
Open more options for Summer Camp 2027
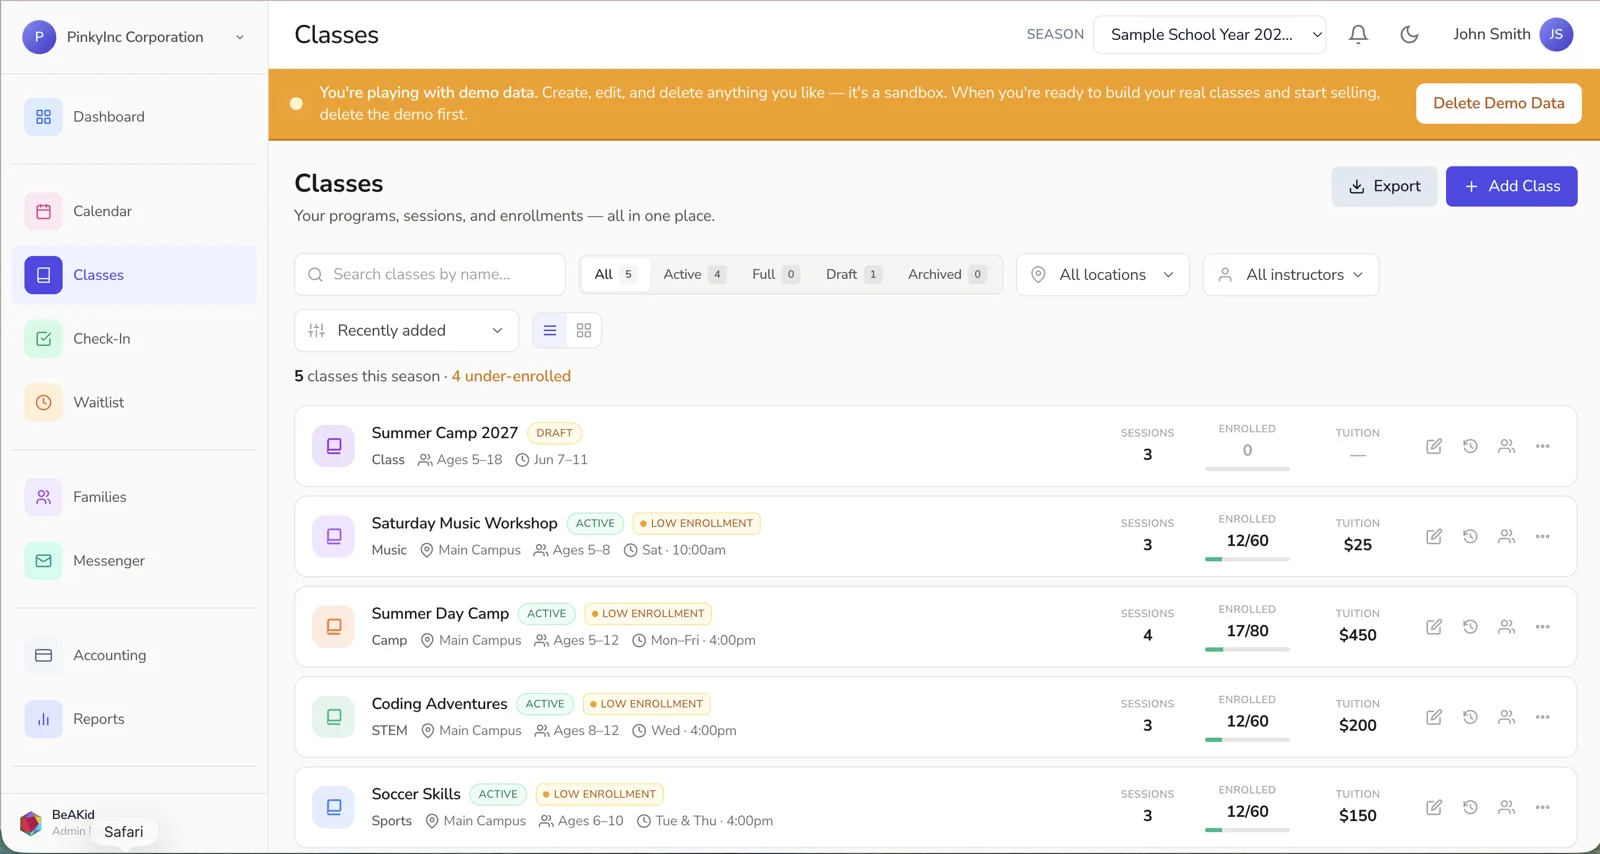point(1543,446)
